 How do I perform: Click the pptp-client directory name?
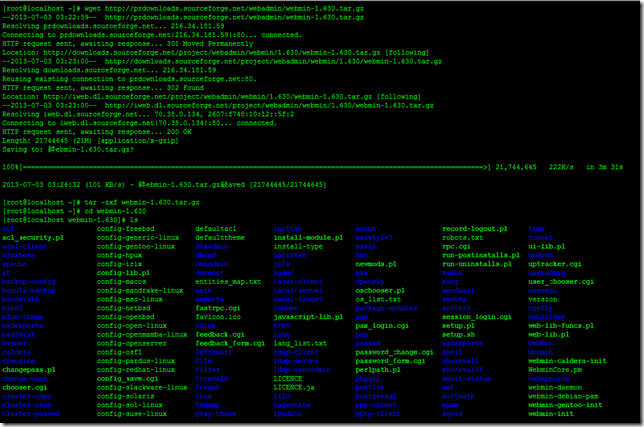point(378,413)
